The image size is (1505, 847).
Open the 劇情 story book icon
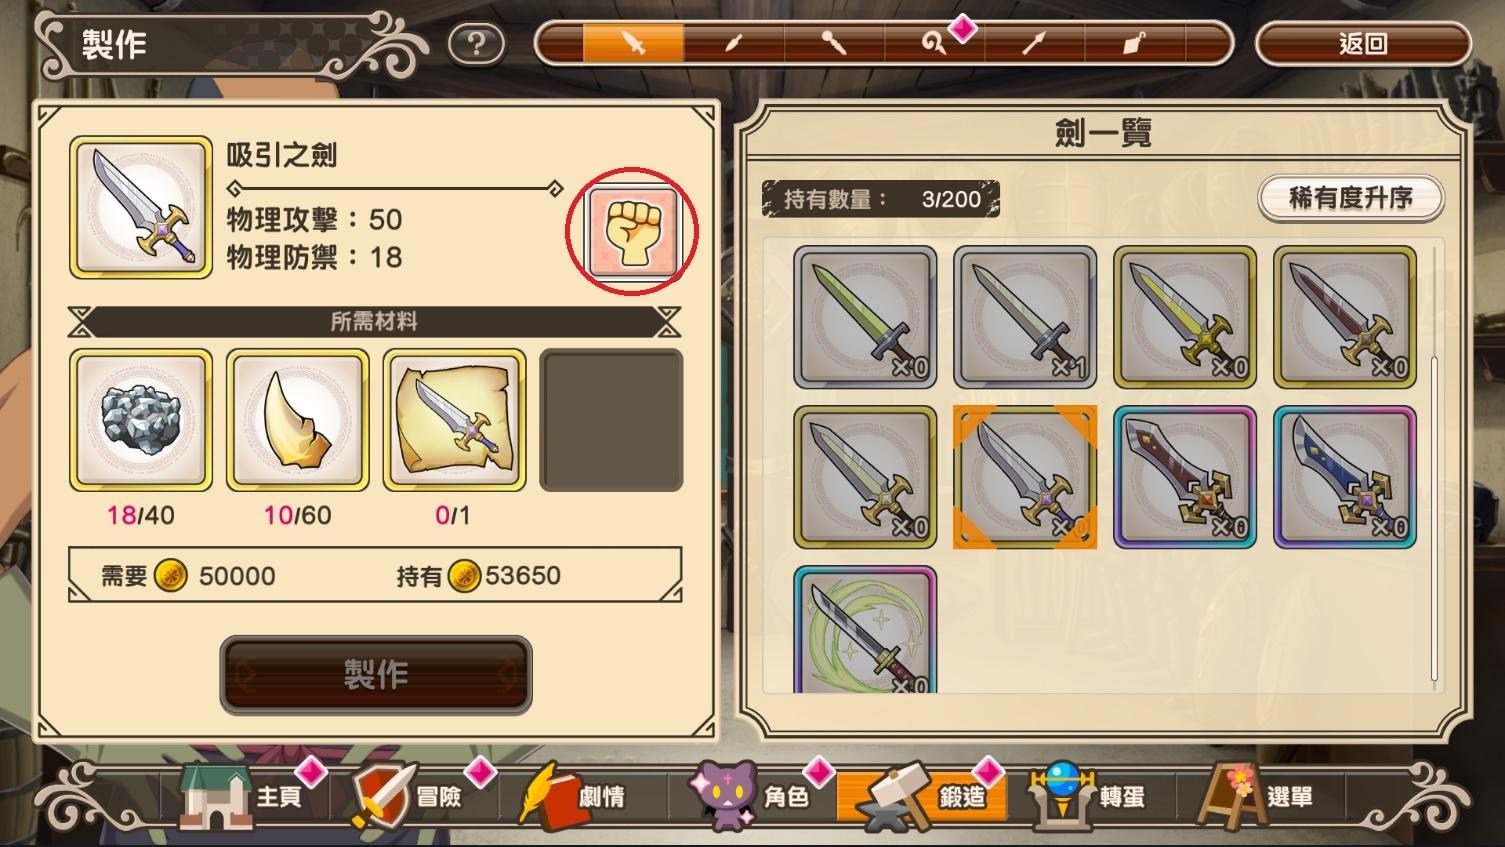(573, 797)
